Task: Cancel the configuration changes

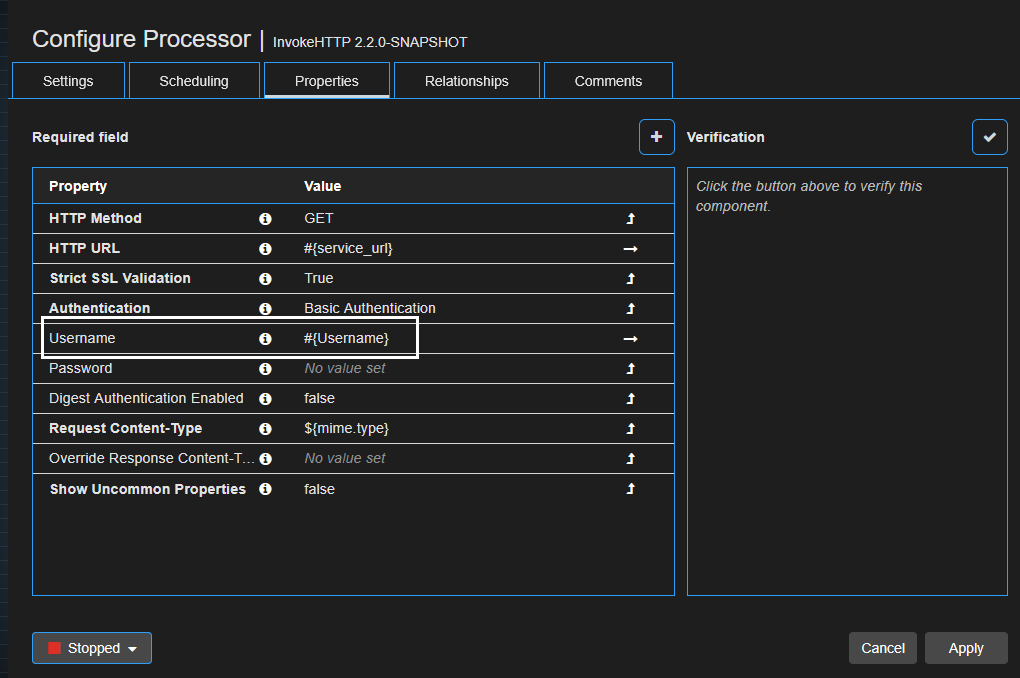Action: [882, 648]
